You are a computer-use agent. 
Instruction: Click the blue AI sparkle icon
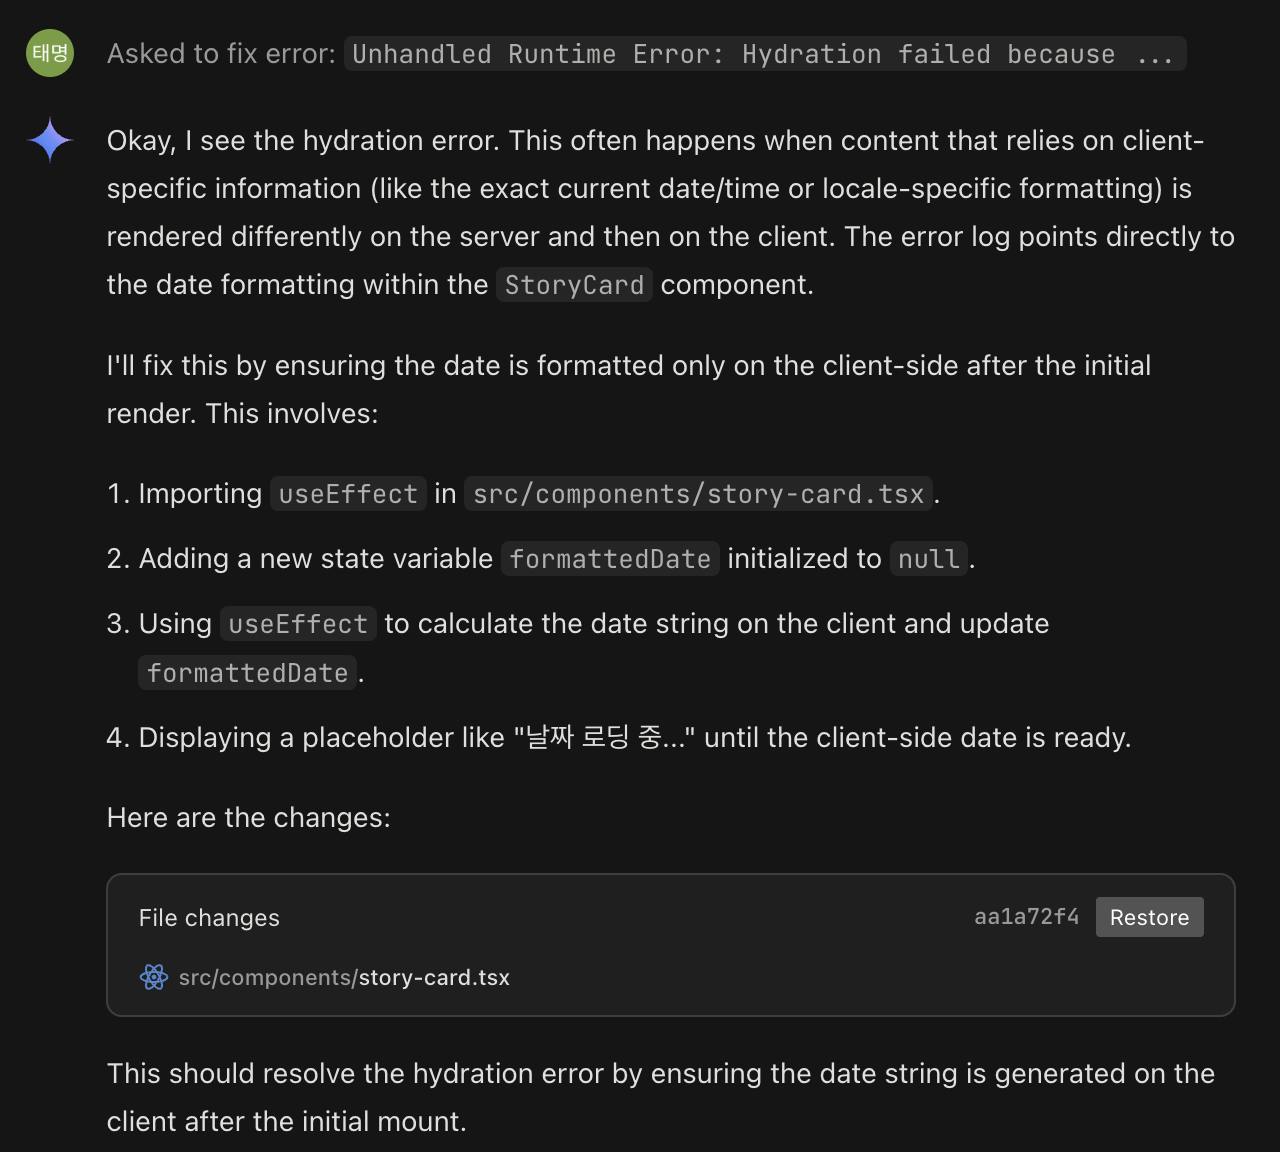coord(50,140)
